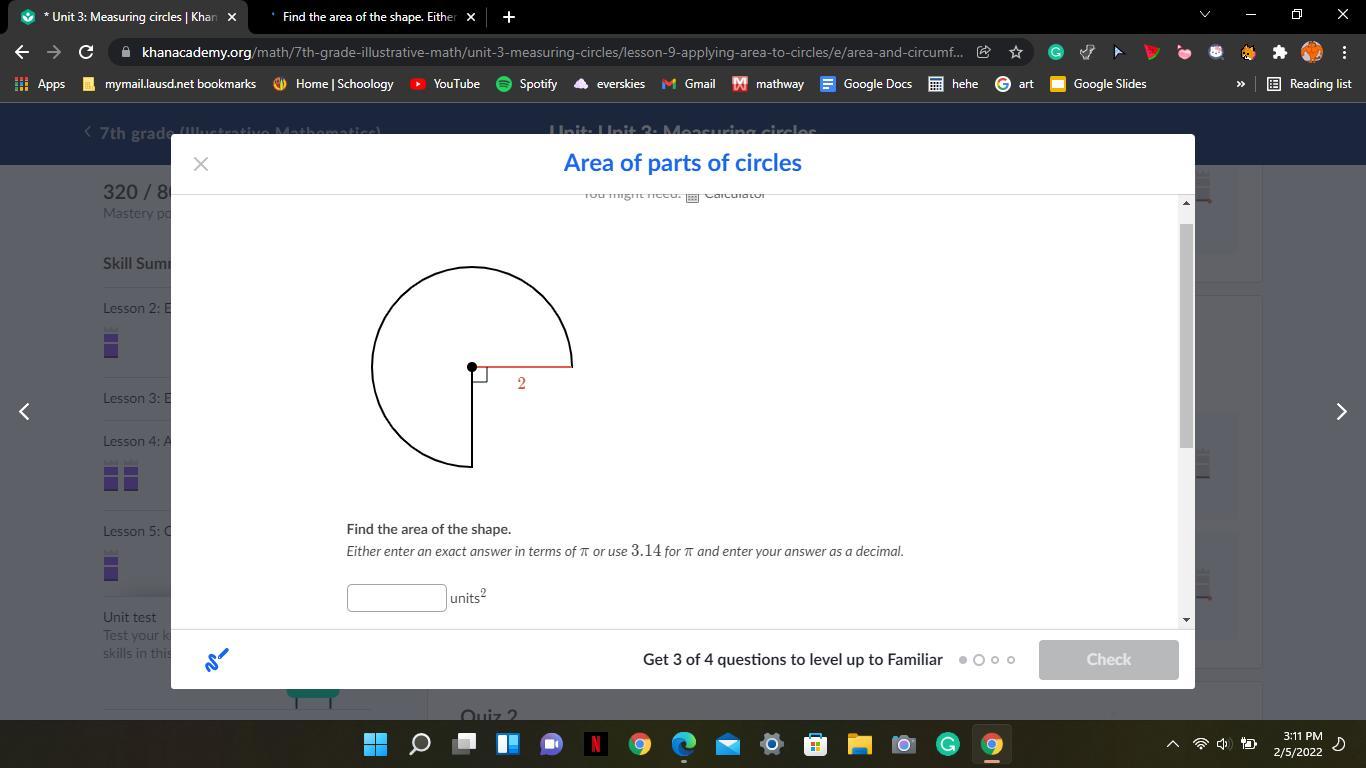
Task: Click the answer input field for units
Action: pos(397,598)
